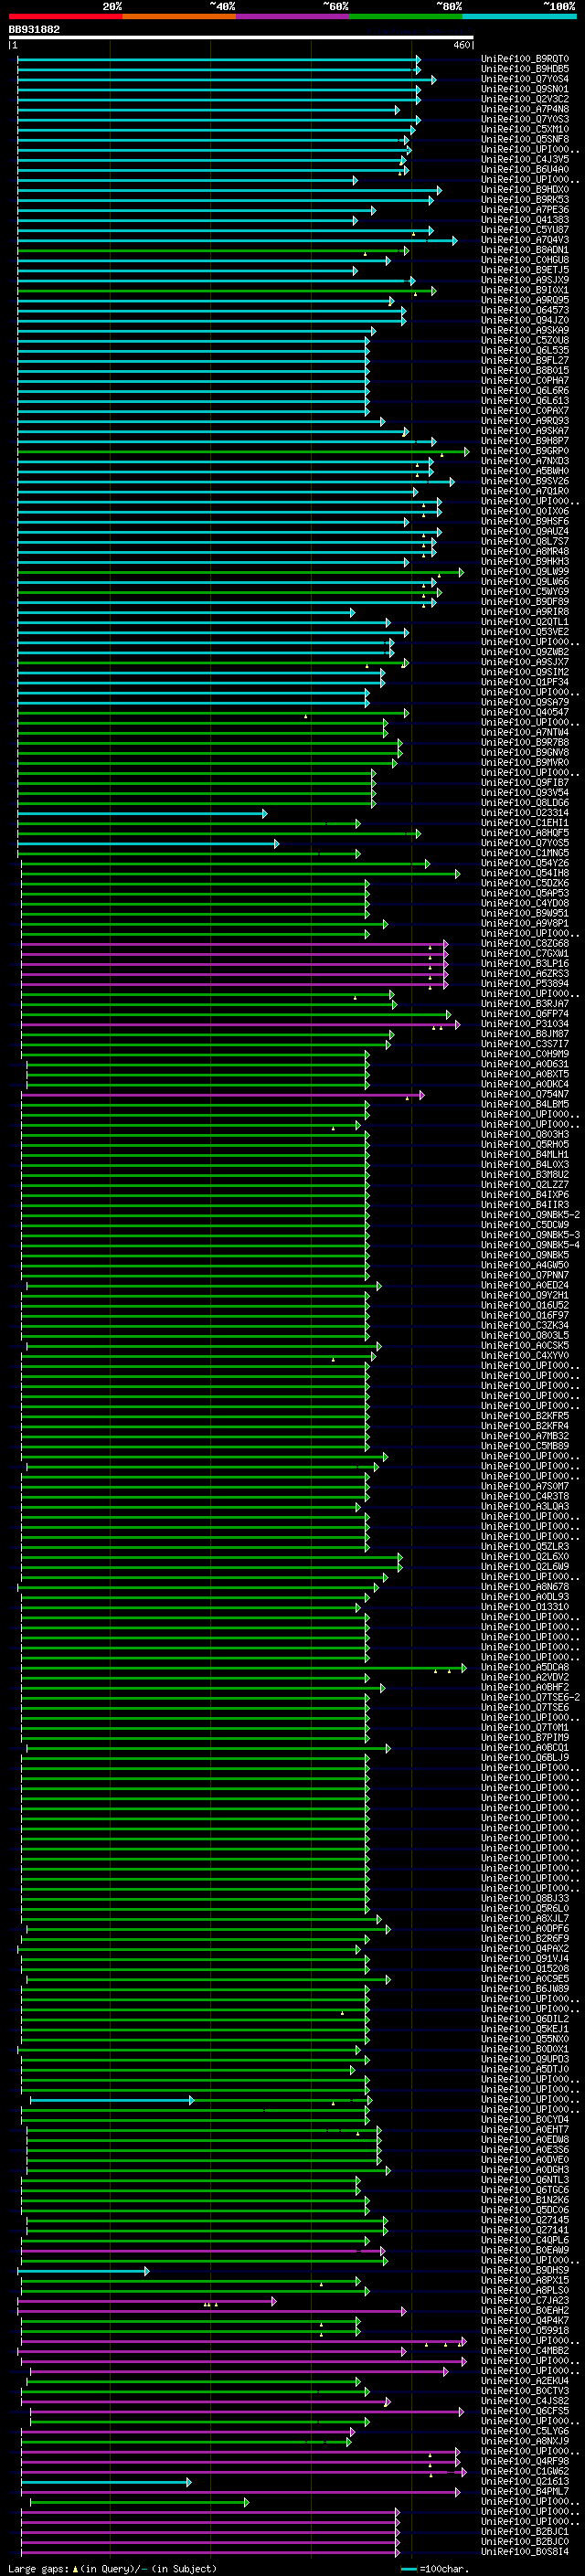This screenshot has height=2576, width=585.
Task: Select the UniRef100_A4GW50 label
Action: click(525, 1265)
